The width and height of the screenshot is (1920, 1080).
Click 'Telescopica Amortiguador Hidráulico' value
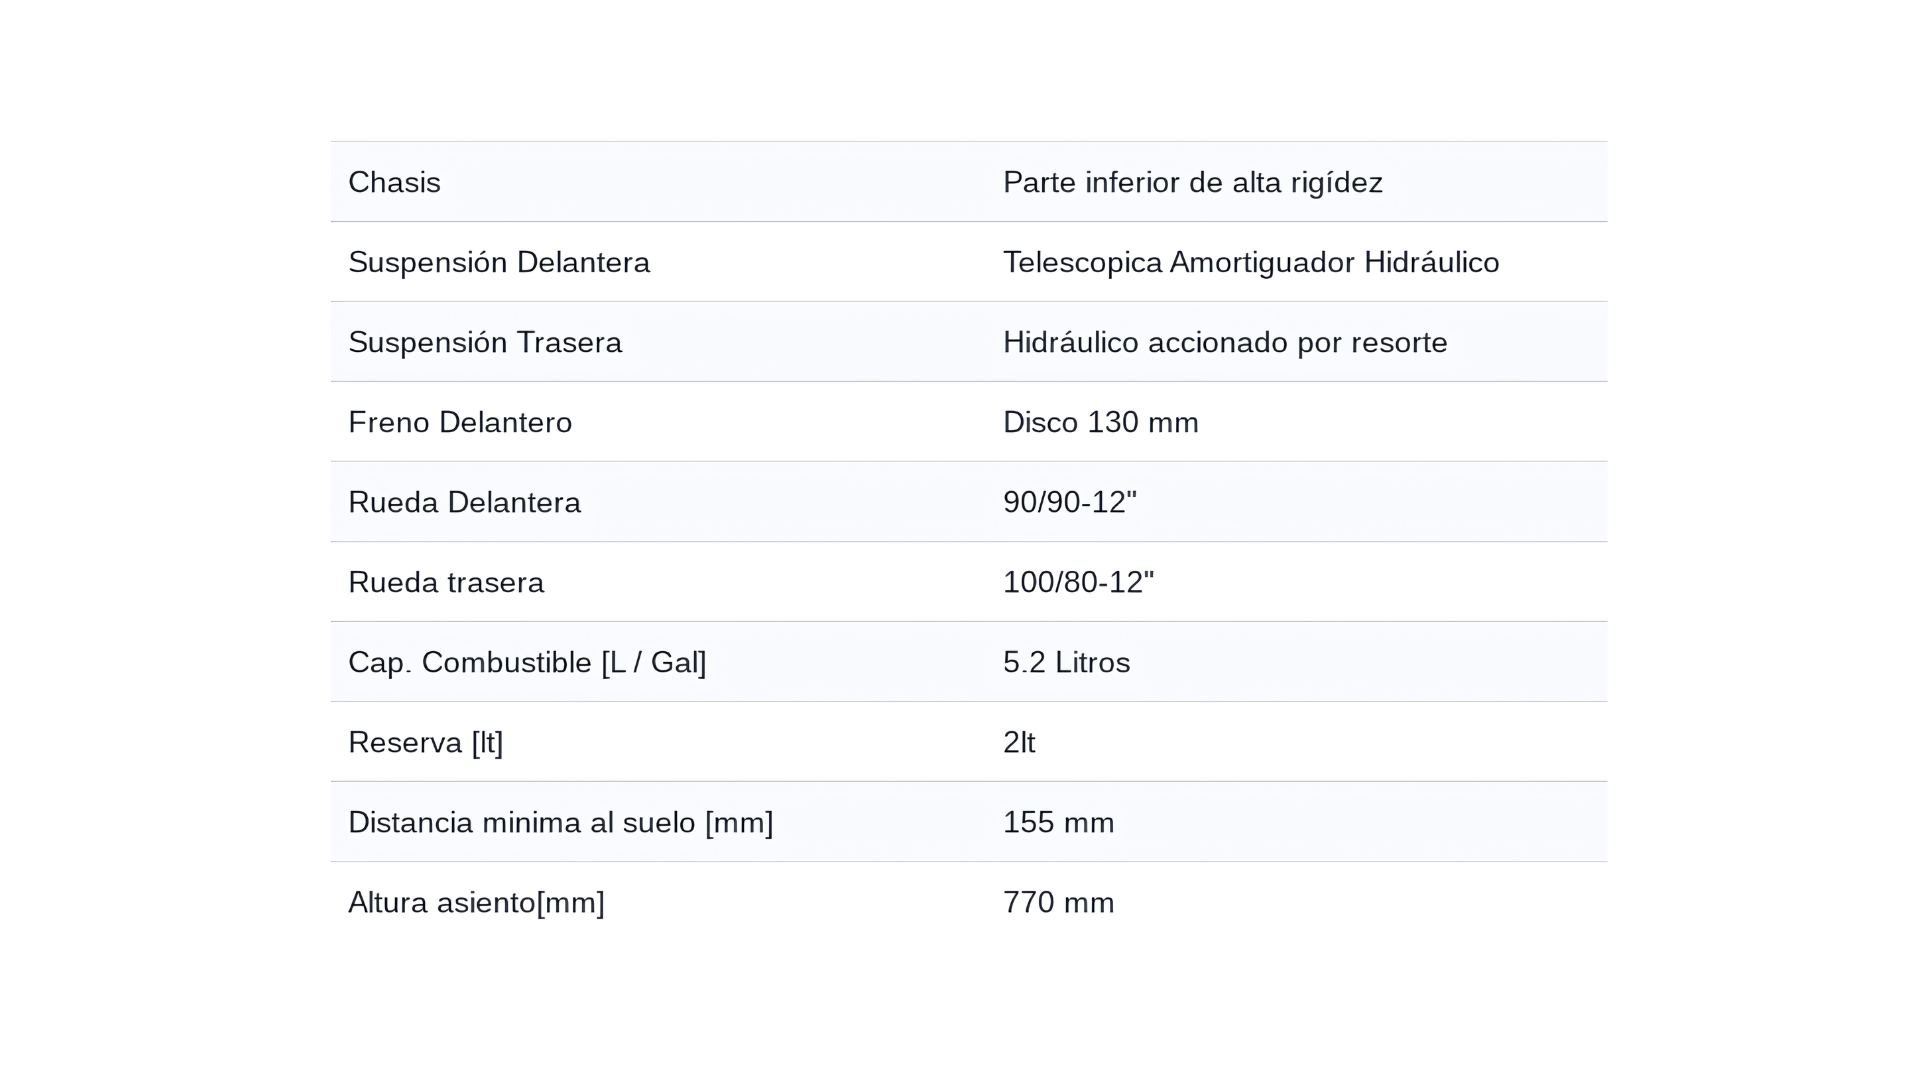tap(1251, 262)
